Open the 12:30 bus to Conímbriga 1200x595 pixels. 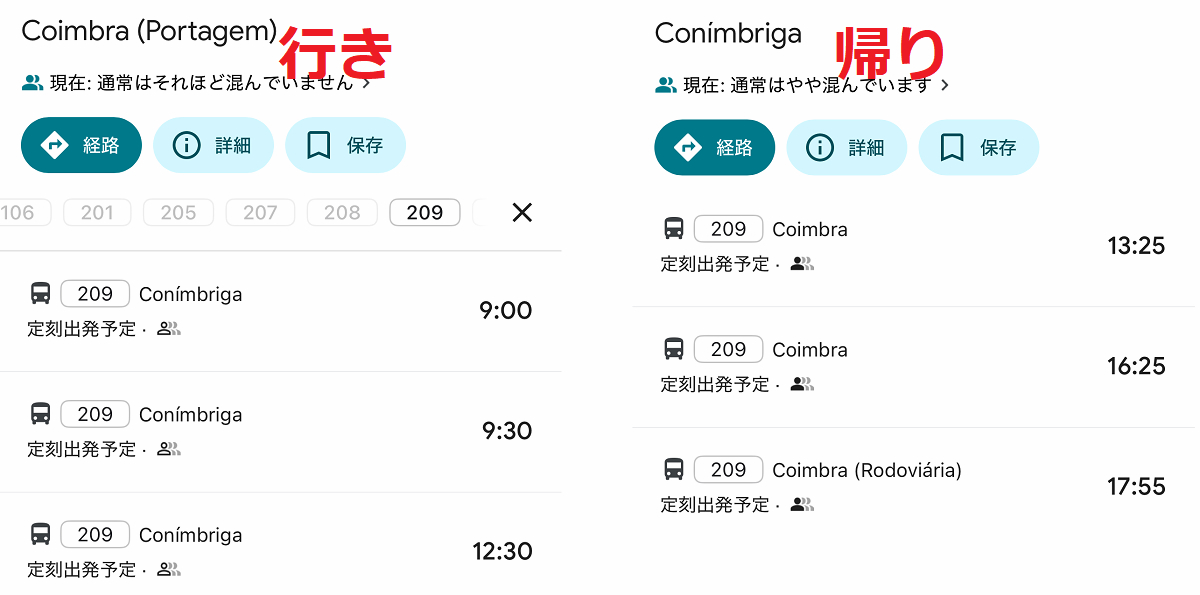280,551
